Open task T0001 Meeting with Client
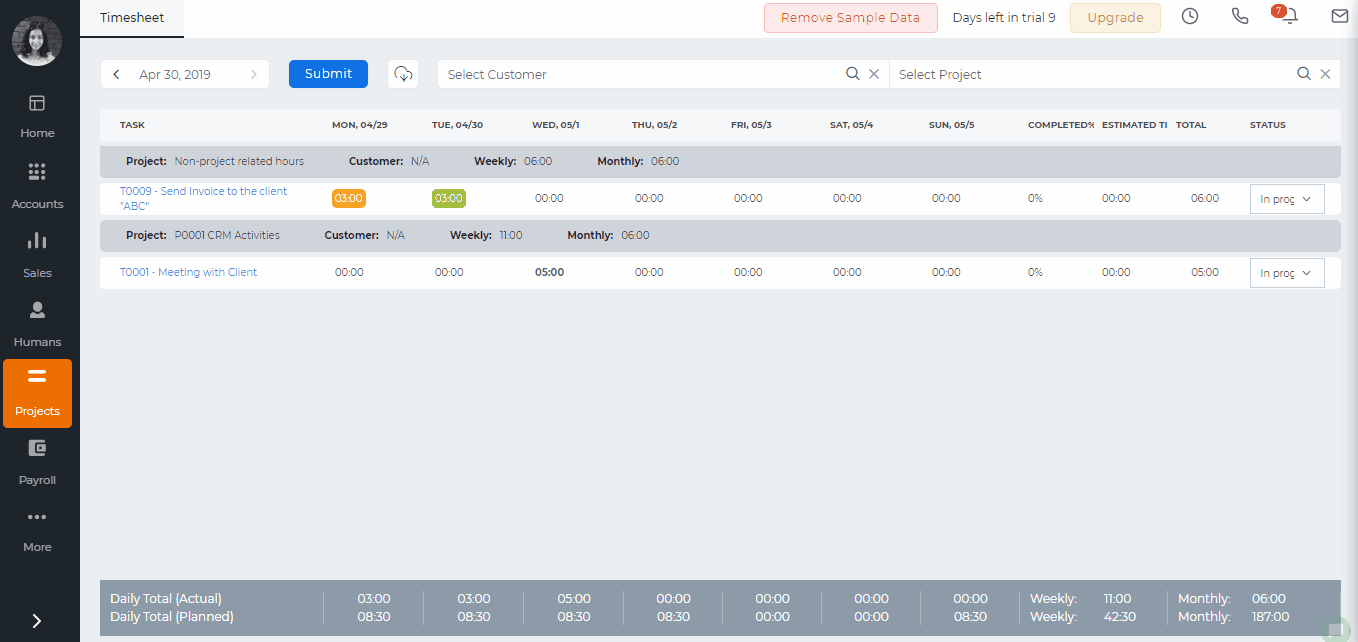The width and height of the screenshot is (1358, 642). point(189,272)
